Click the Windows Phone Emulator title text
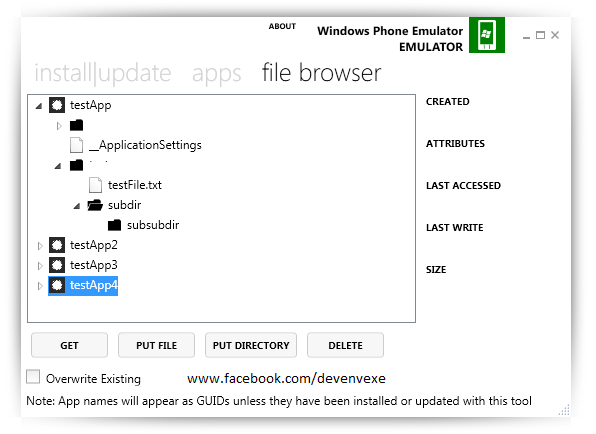 390,31
